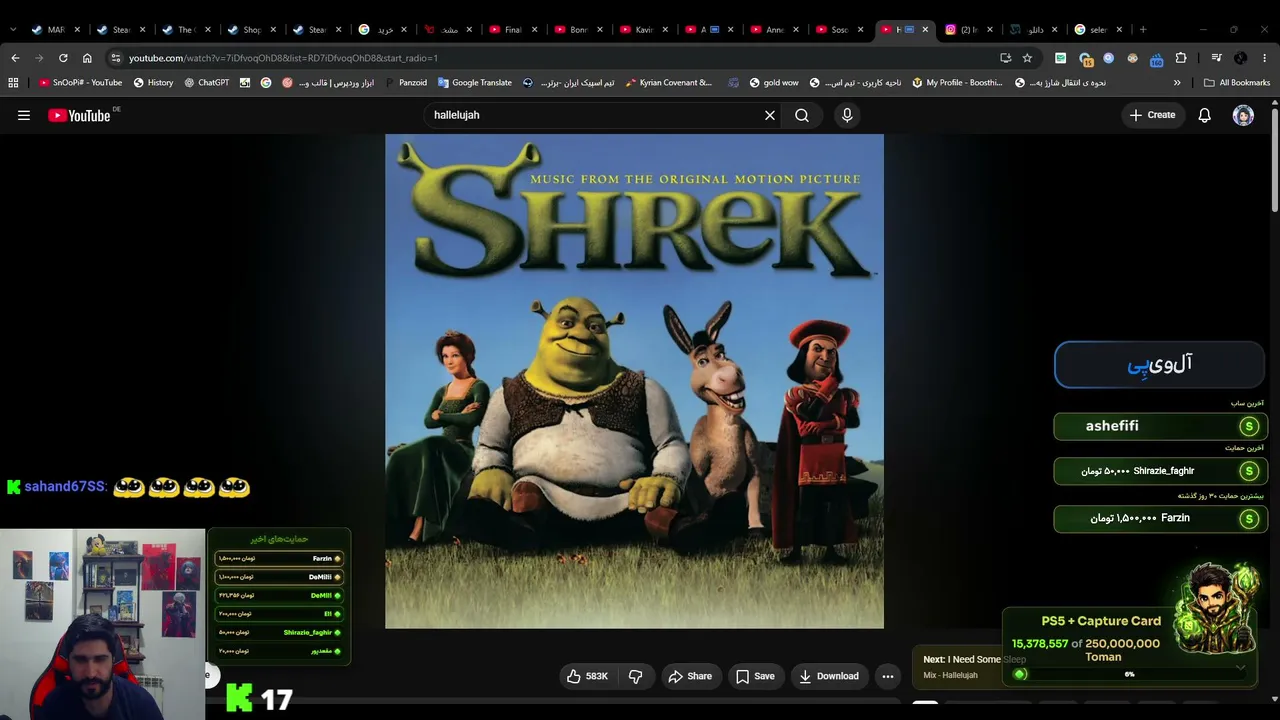Screen dimensions: 1280x720
Task: Open the SnOoPi# - YouTube bookmark
Action: click(80, 83)
